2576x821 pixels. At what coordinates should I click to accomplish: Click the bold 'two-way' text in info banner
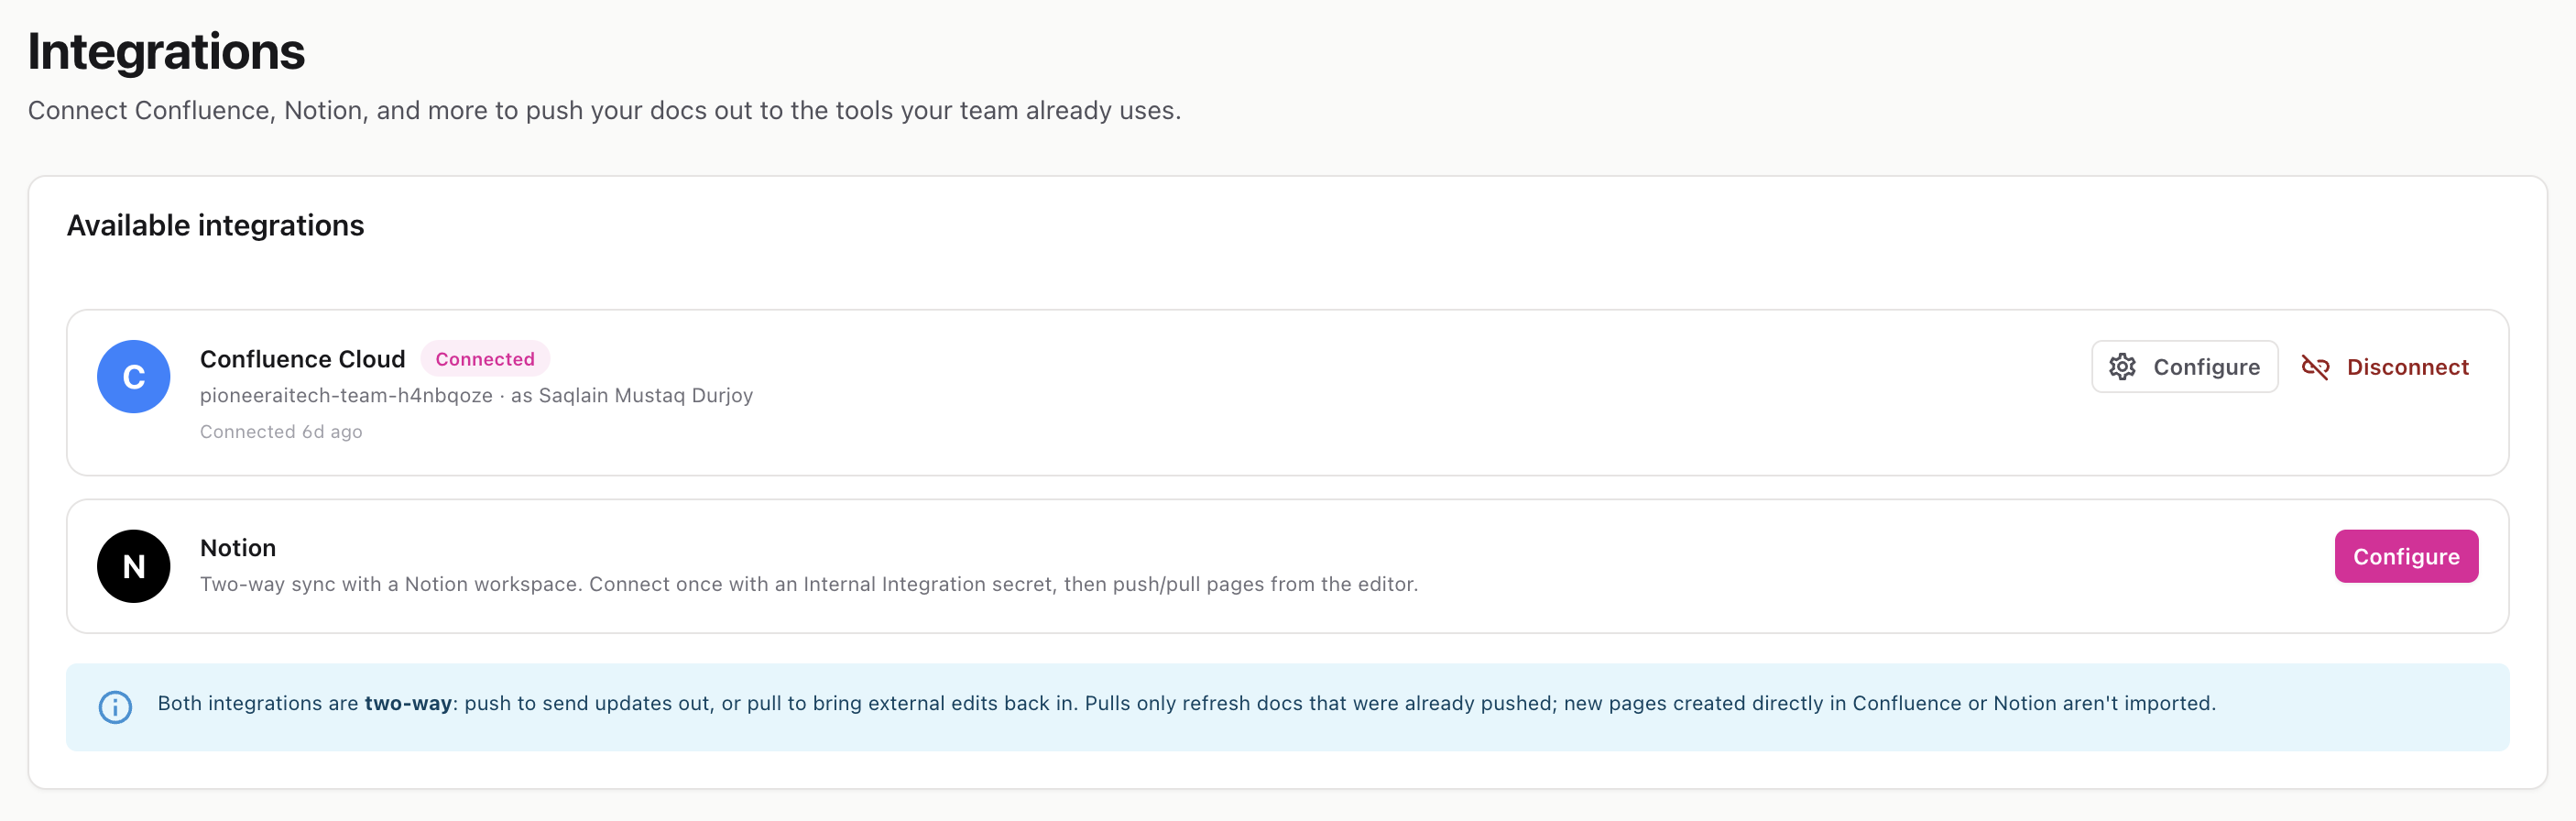tap(408, 703)
